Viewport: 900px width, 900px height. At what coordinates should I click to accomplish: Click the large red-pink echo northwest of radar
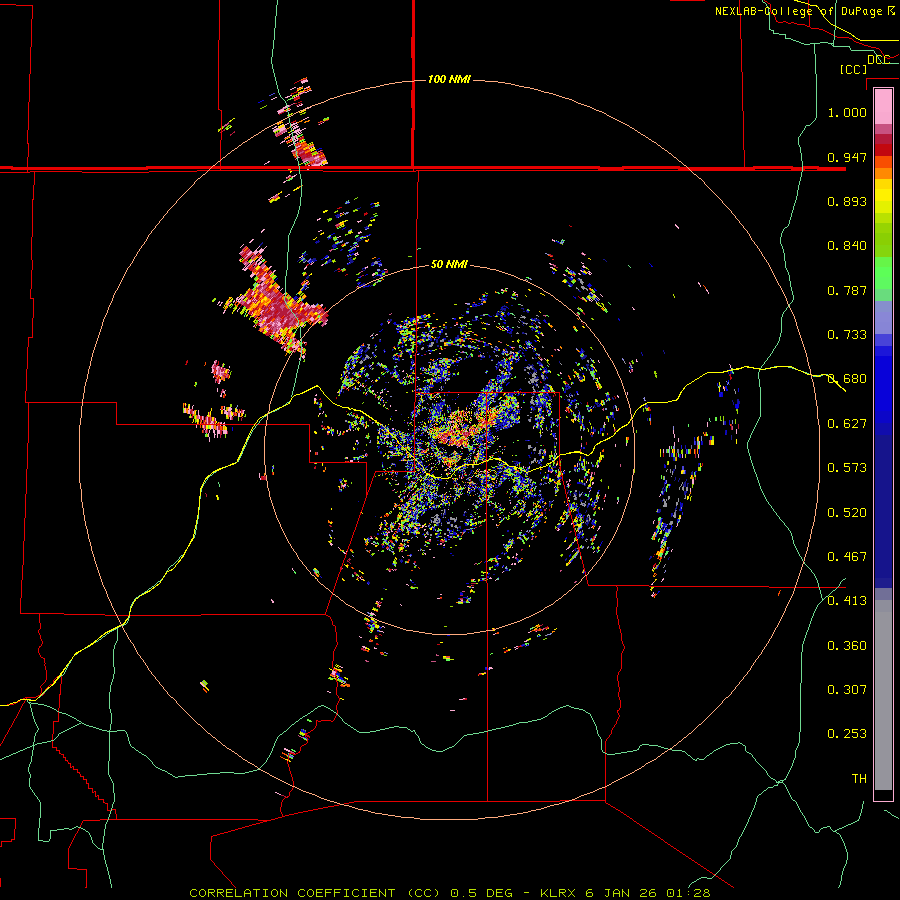(274, 303)
